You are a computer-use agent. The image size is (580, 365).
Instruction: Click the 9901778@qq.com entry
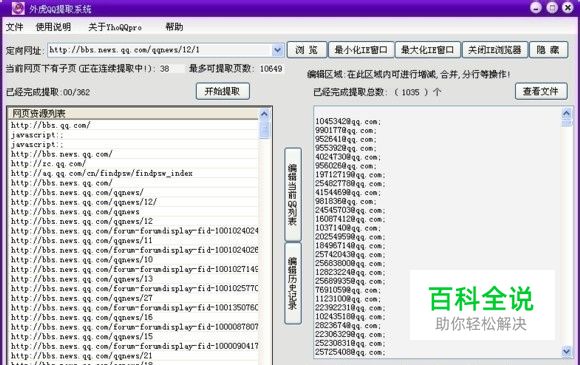pyautogui.click(x=346, y=131)
